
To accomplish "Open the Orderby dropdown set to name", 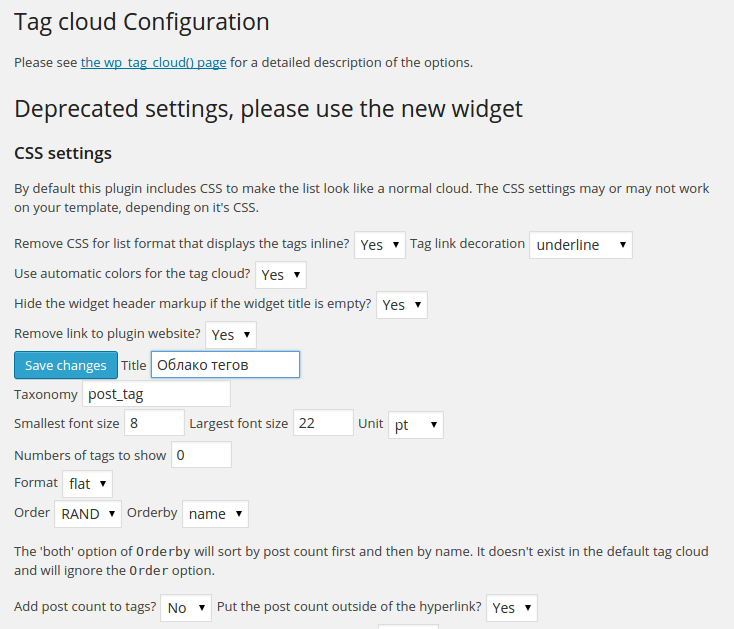I will pos(215,513).
